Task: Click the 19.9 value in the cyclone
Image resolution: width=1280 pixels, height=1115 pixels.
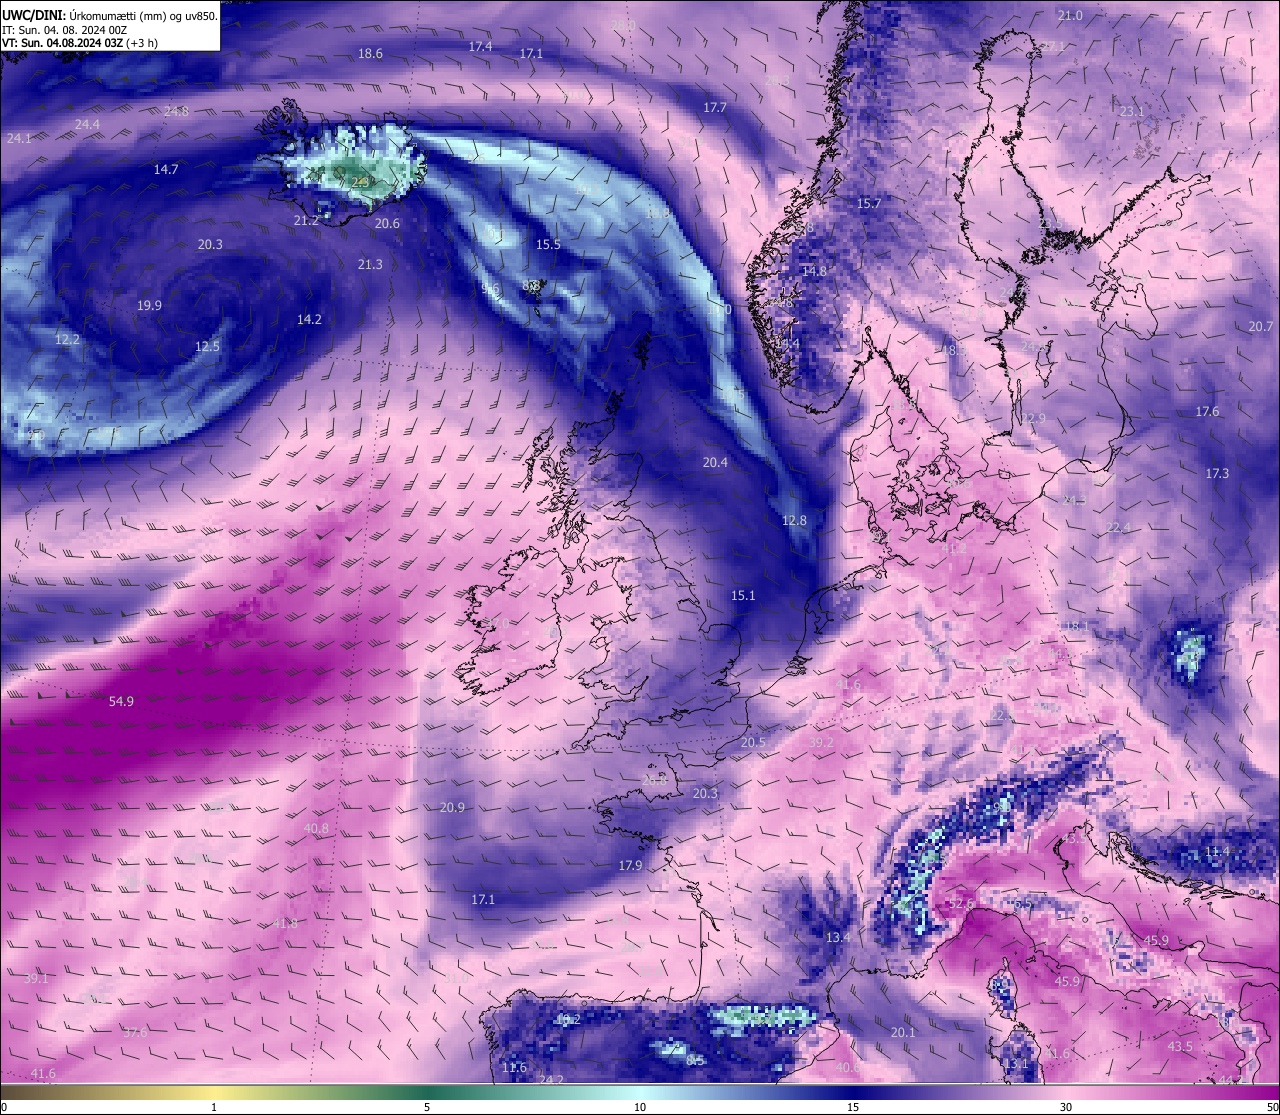Action: (x=150, y=306)
